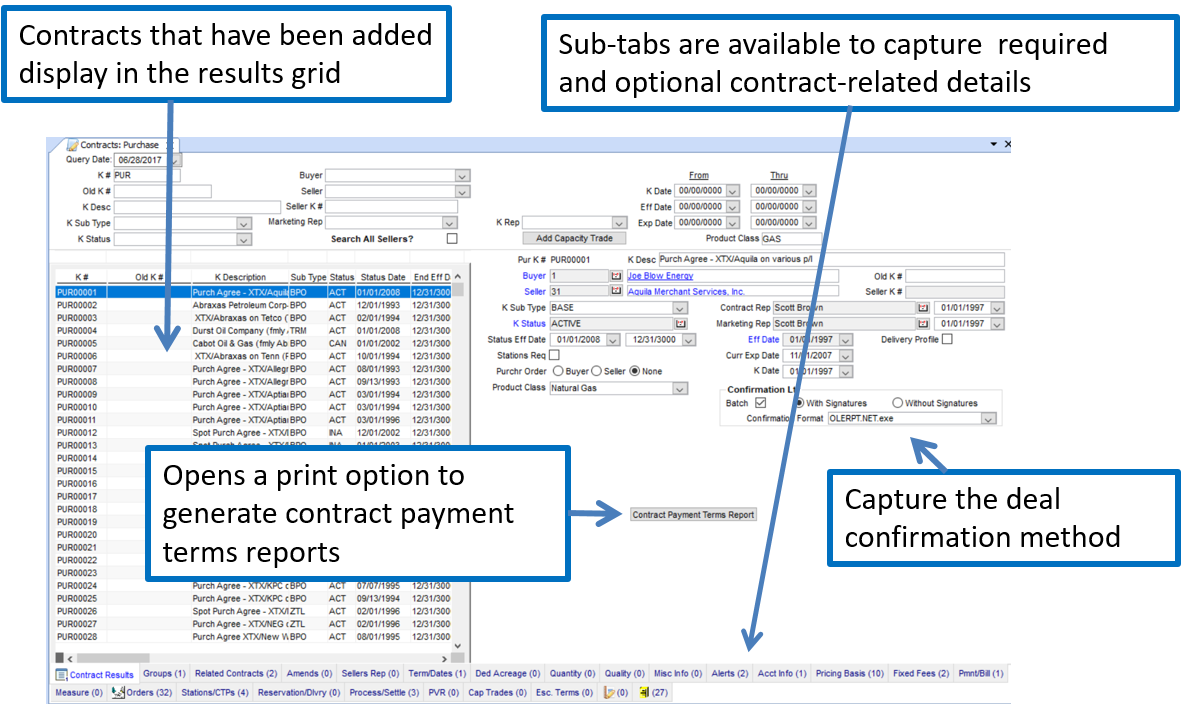Click the Marketing Rep lookup icon
The height and width of the screenshot is (706, 1183).
(x=923, y=324)
